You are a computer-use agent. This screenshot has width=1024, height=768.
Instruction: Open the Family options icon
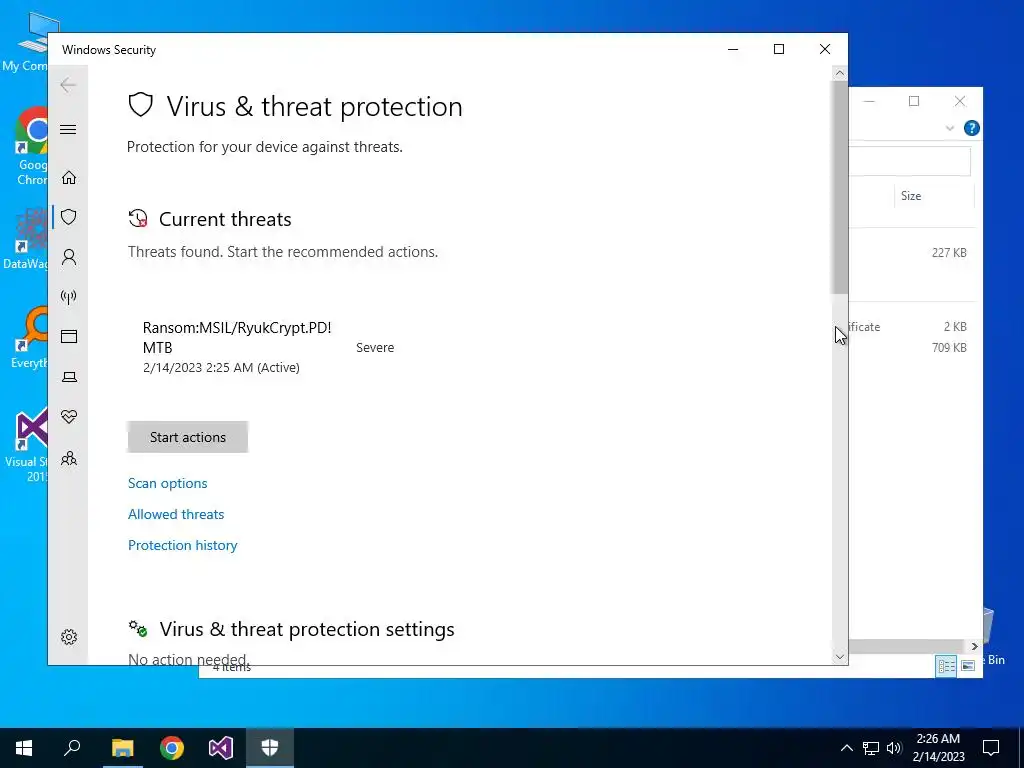point(69,458)
